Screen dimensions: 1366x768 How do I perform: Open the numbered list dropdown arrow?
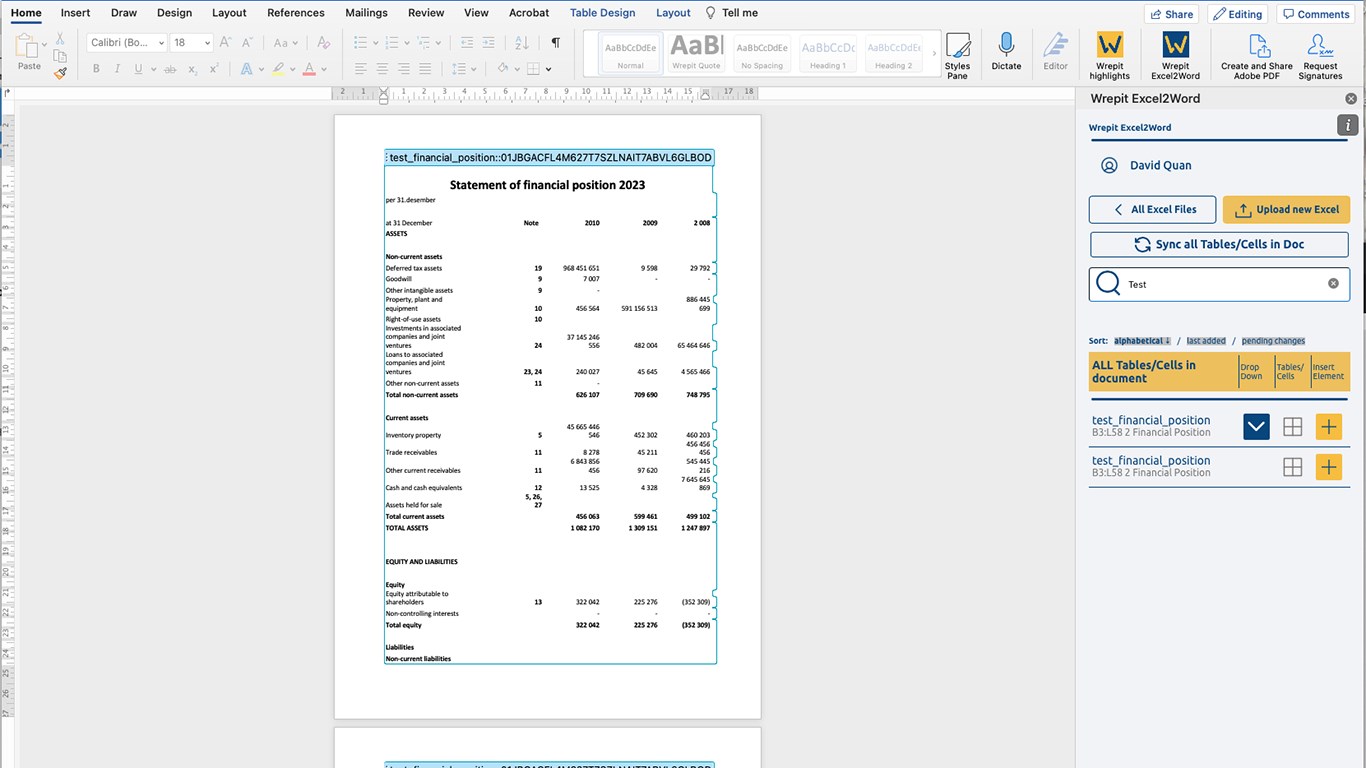tap(406, 42)
